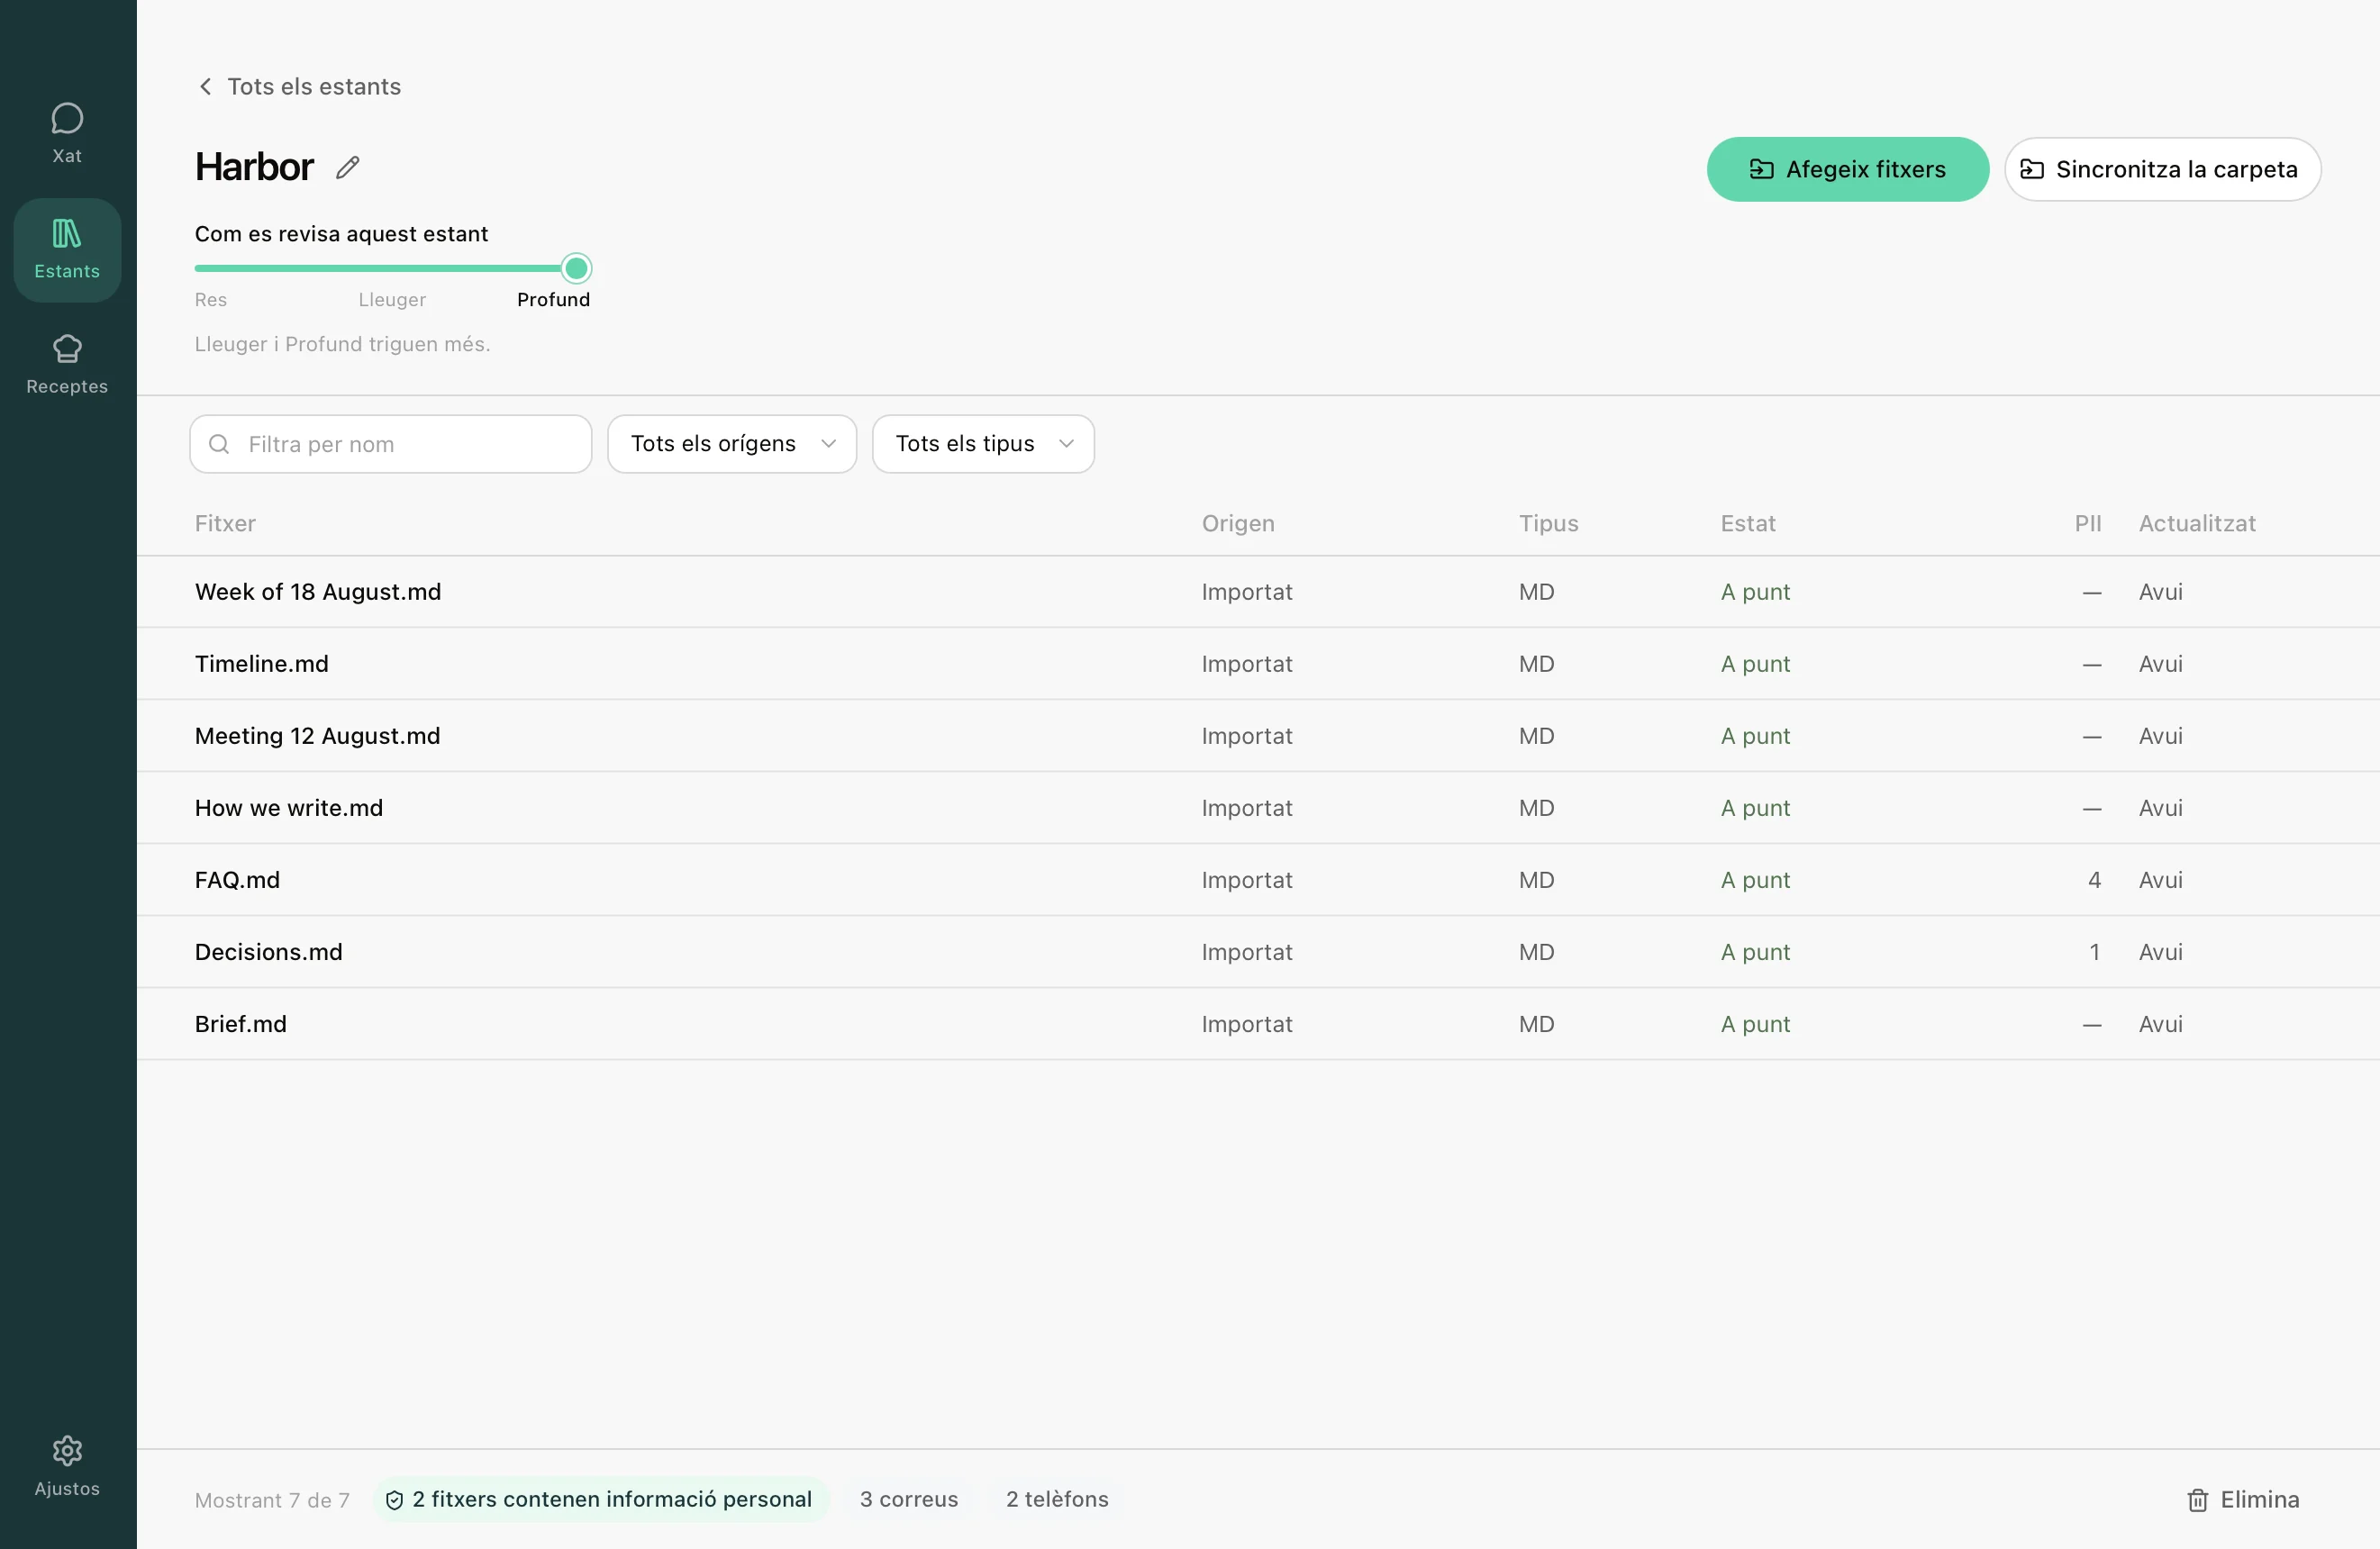Sort by the Fitxer column header
The image size is (2380, 1549).
(x=225, y=523)
